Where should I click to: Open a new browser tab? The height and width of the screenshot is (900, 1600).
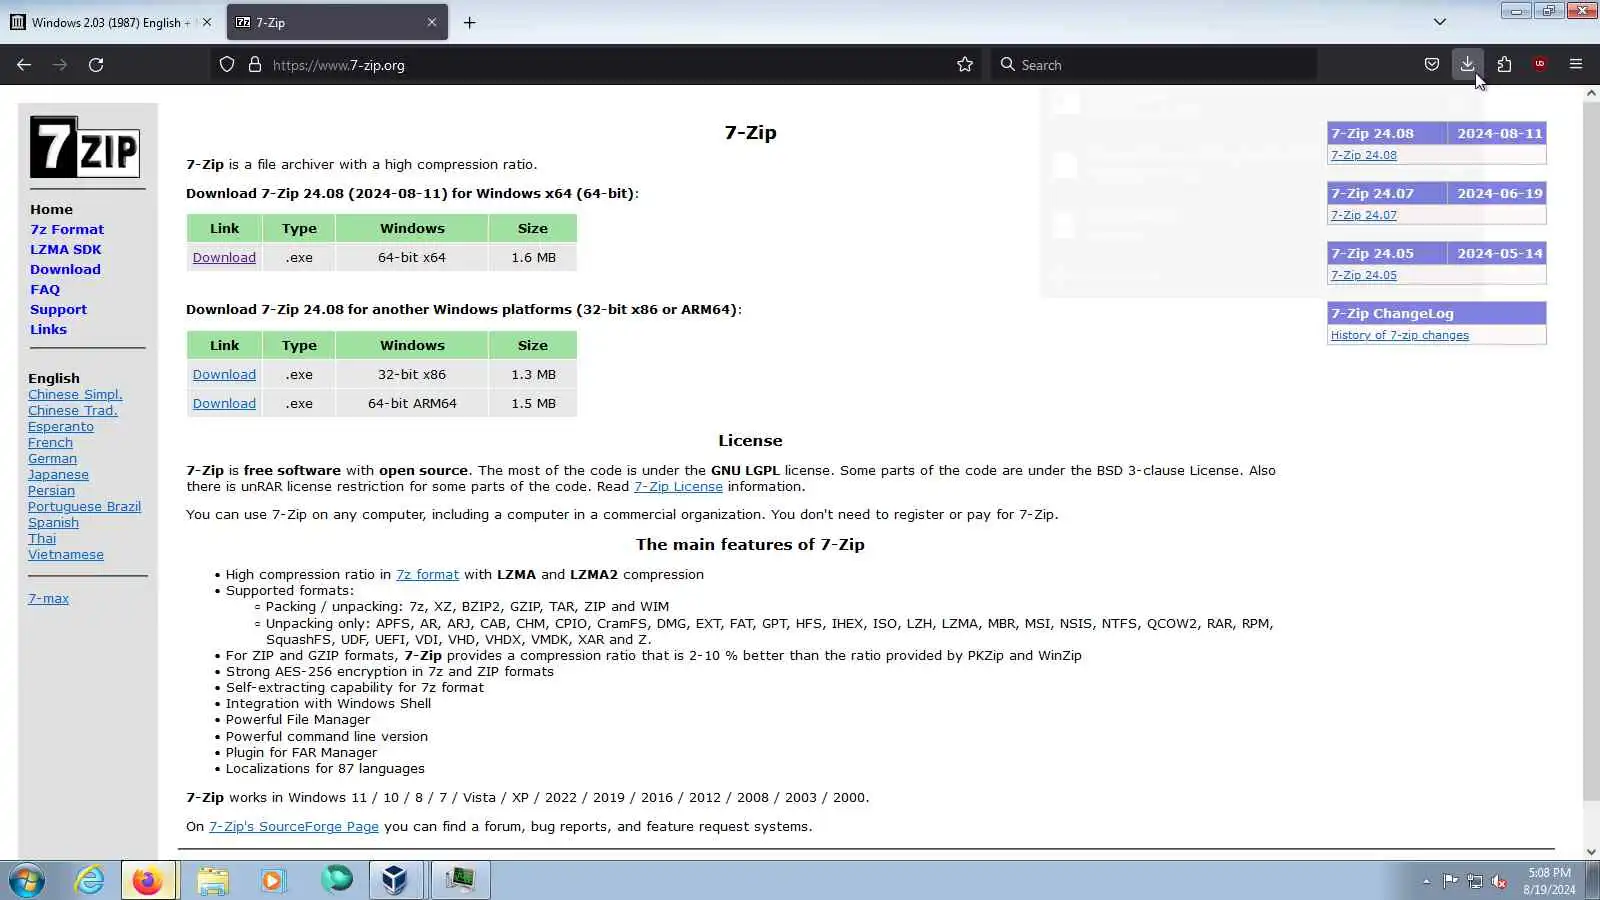tap(469, 22)
